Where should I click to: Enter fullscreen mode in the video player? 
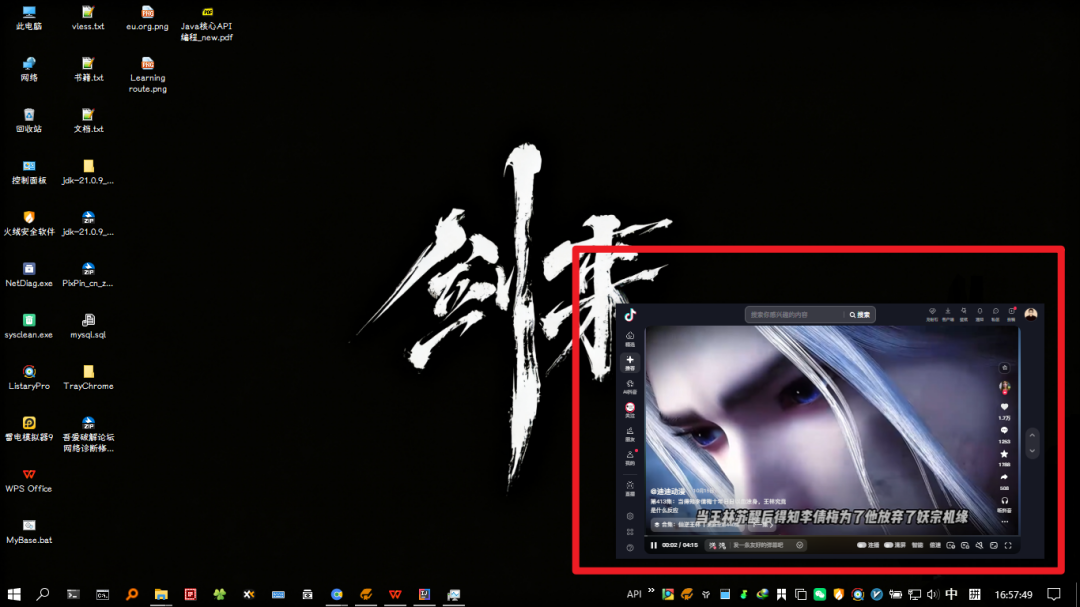pyautogui.click(x=1008, y=545)
